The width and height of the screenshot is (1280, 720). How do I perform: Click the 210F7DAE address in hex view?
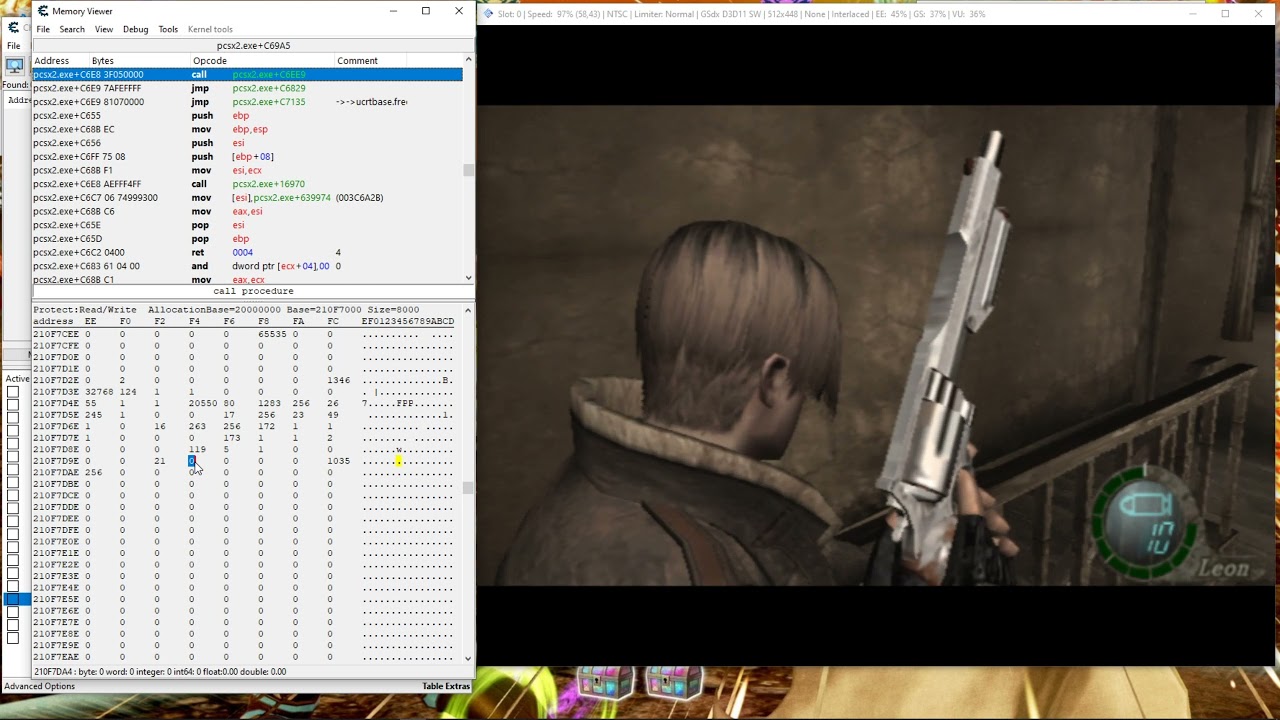pos(56,472)
